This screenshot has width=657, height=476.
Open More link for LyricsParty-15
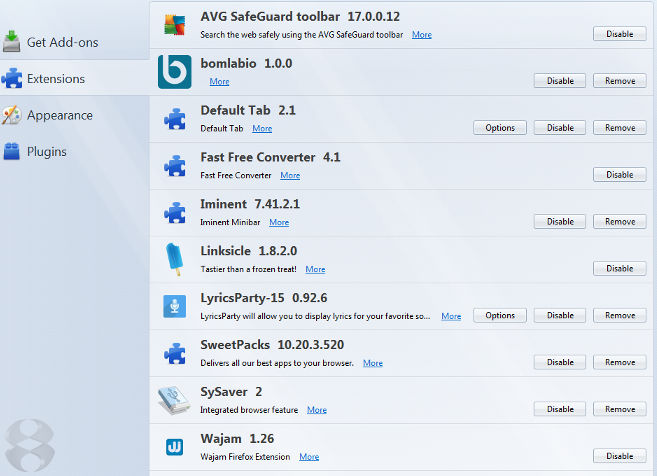(451, 316)
